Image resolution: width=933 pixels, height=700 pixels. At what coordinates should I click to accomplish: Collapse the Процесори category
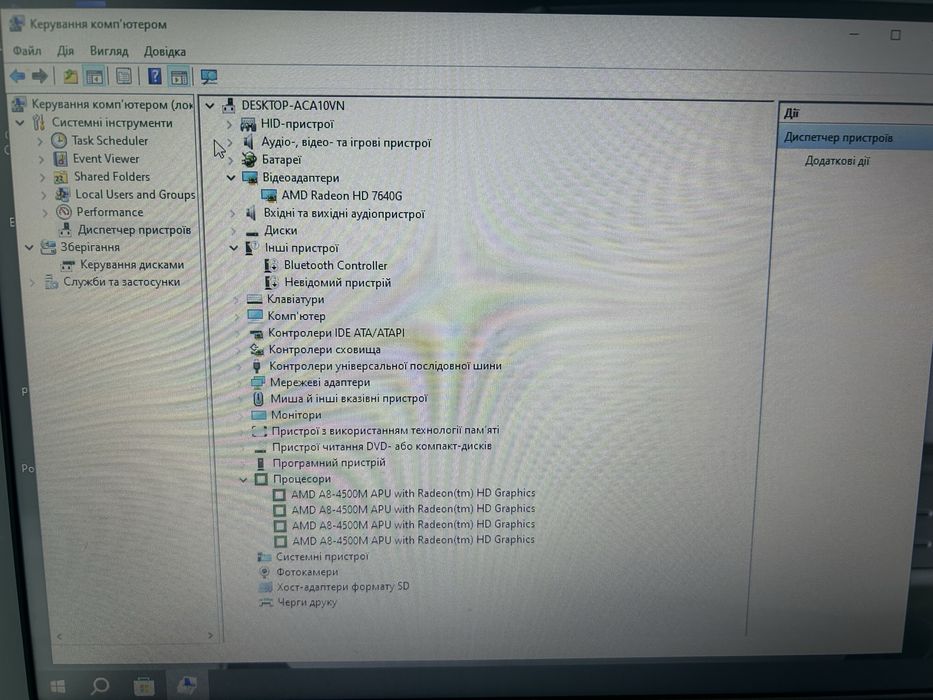(x=243, y=479)
